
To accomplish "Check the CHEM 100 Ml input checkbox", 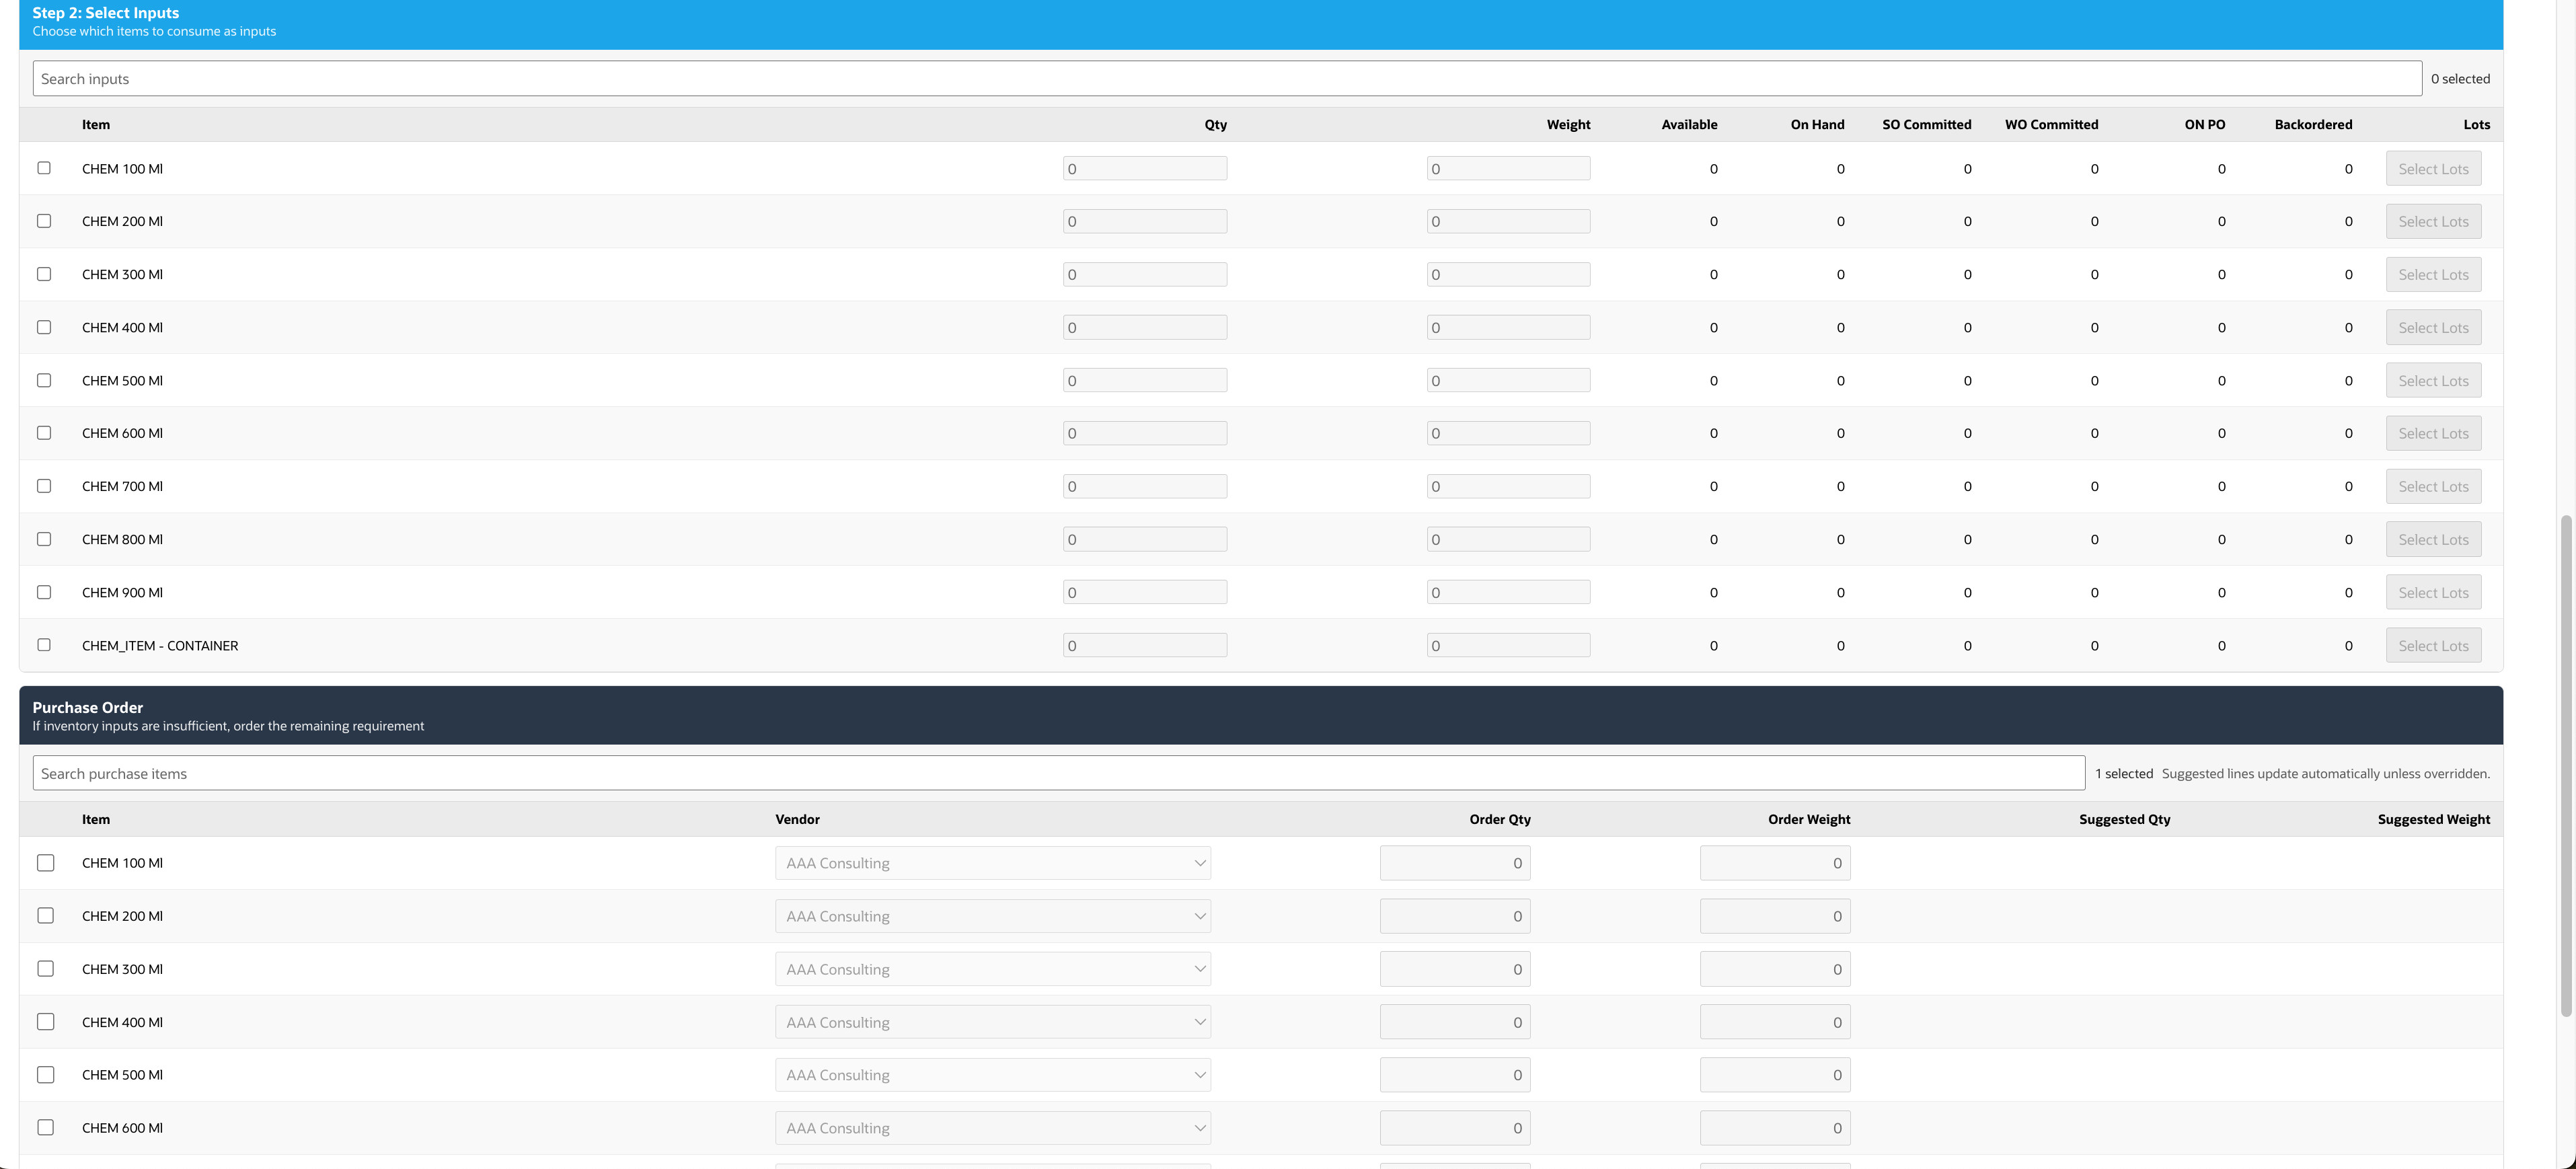I will (44, 168).
